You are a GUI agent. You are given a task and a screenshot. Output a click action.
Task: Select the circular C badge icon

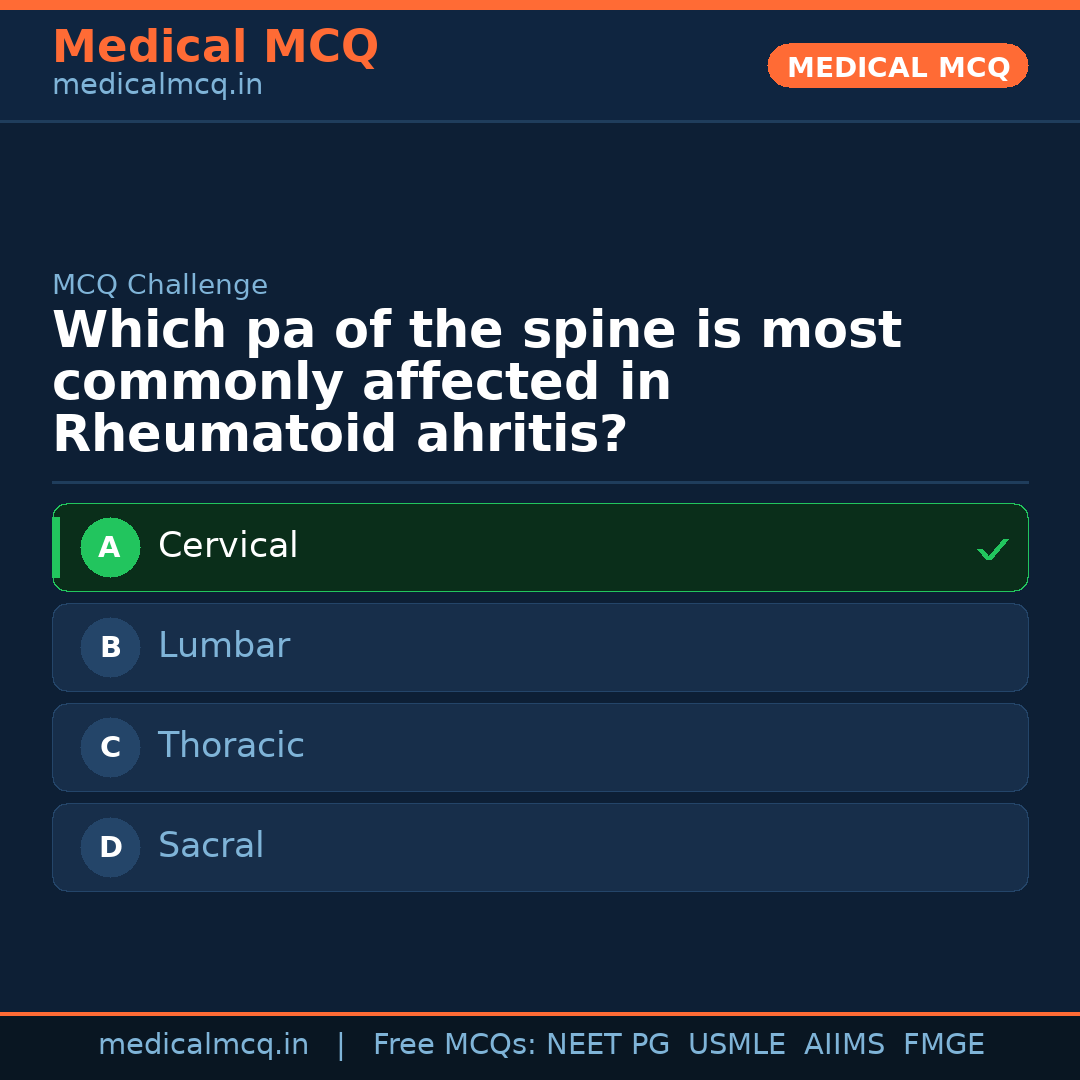(x=110, y=747)
